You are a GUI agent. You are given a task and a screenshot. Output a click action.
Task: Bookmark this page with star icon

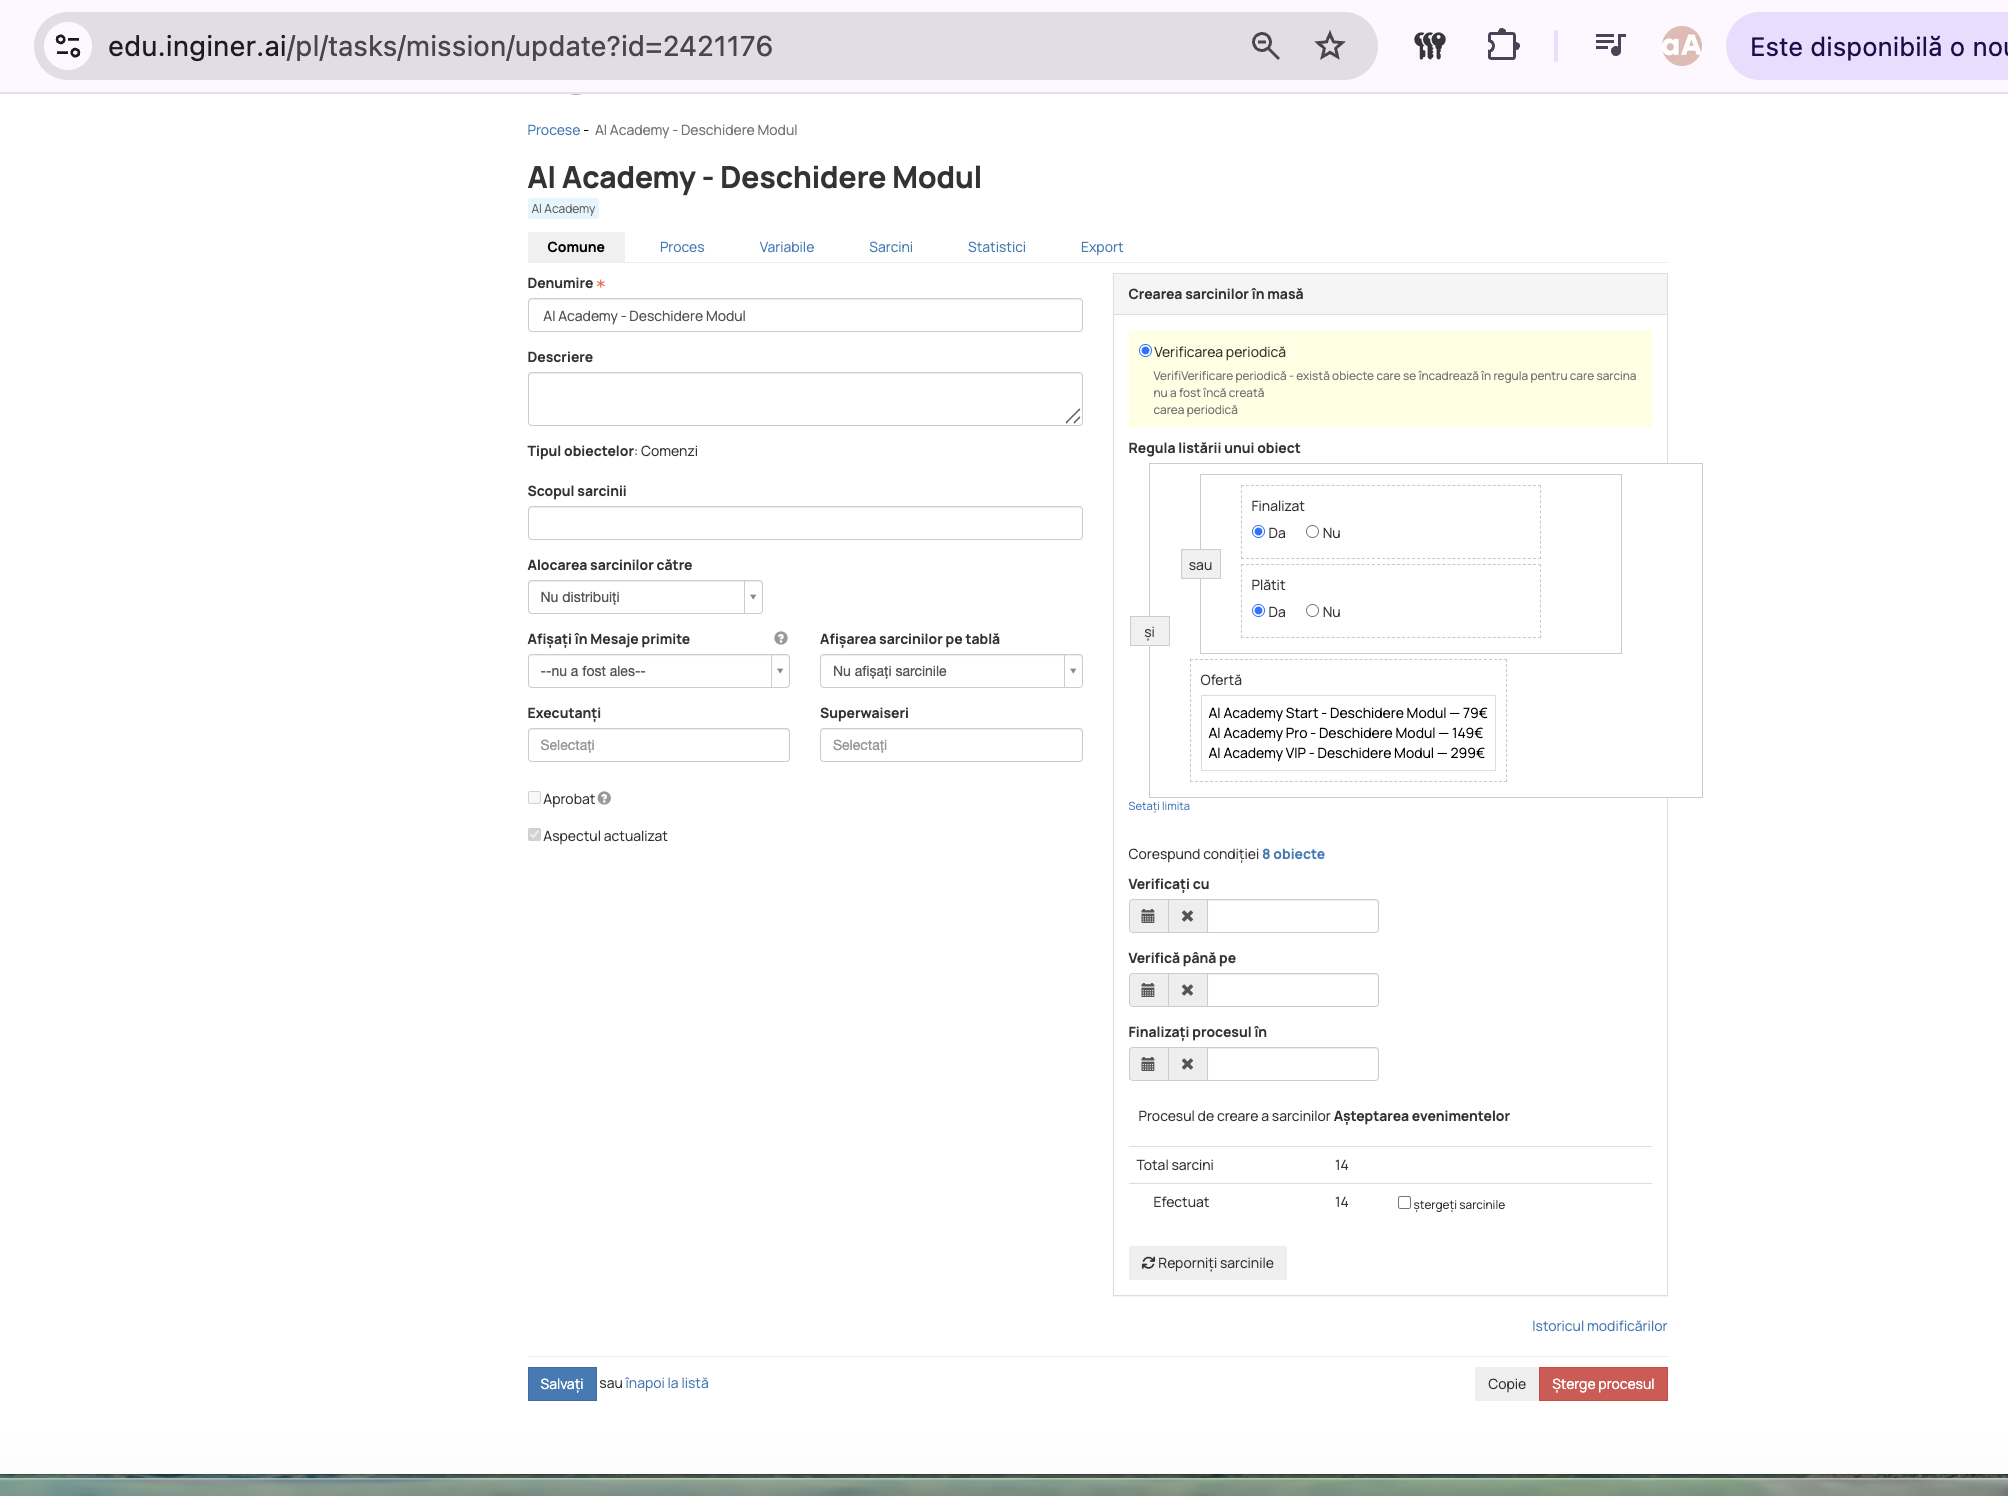(x=1329, y=46)
